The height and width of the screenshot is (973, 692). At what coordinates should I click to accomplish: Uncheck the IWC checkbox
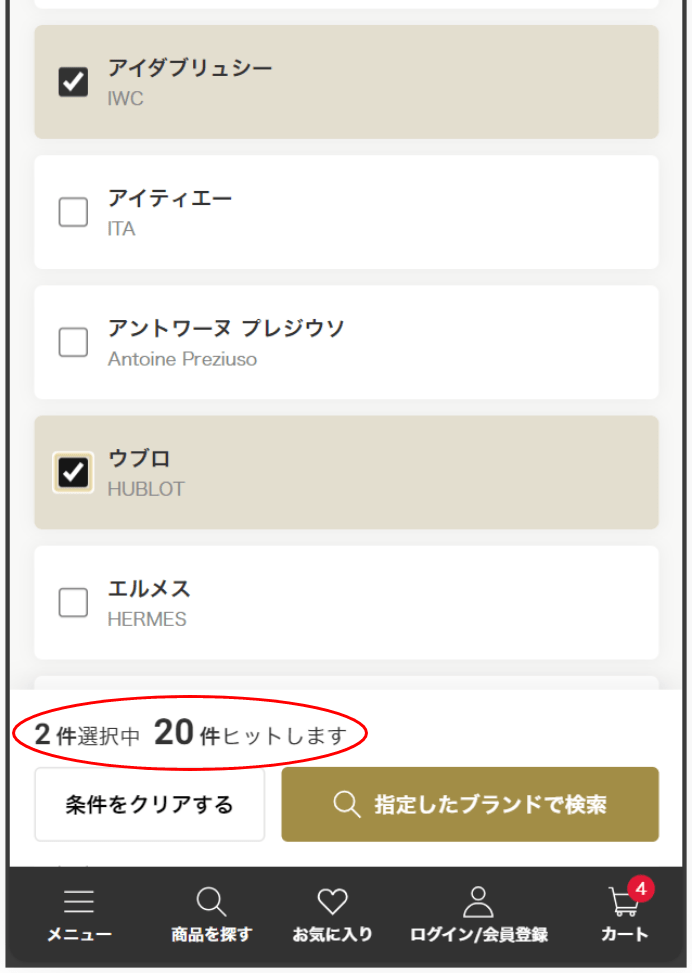(73, 82)
